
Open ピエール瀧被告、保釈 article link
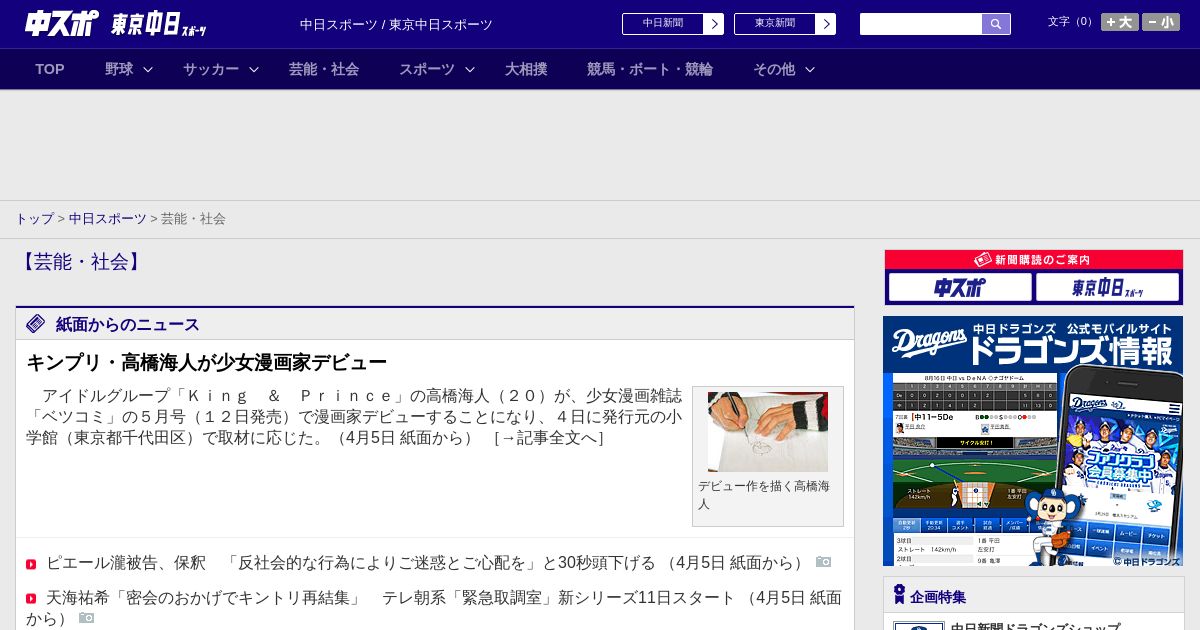point(427,563)
